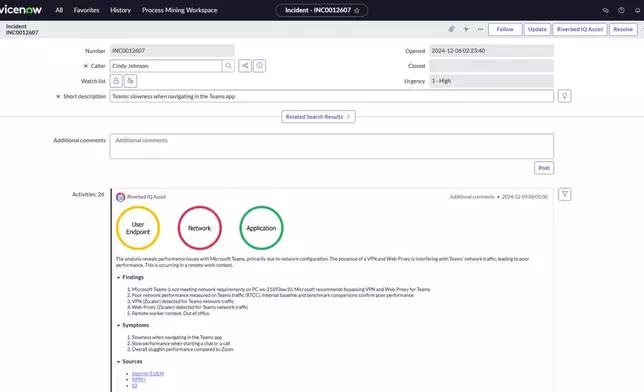644x392 pixels.
Task: Open the help icon in header
Action: point(621,10)
